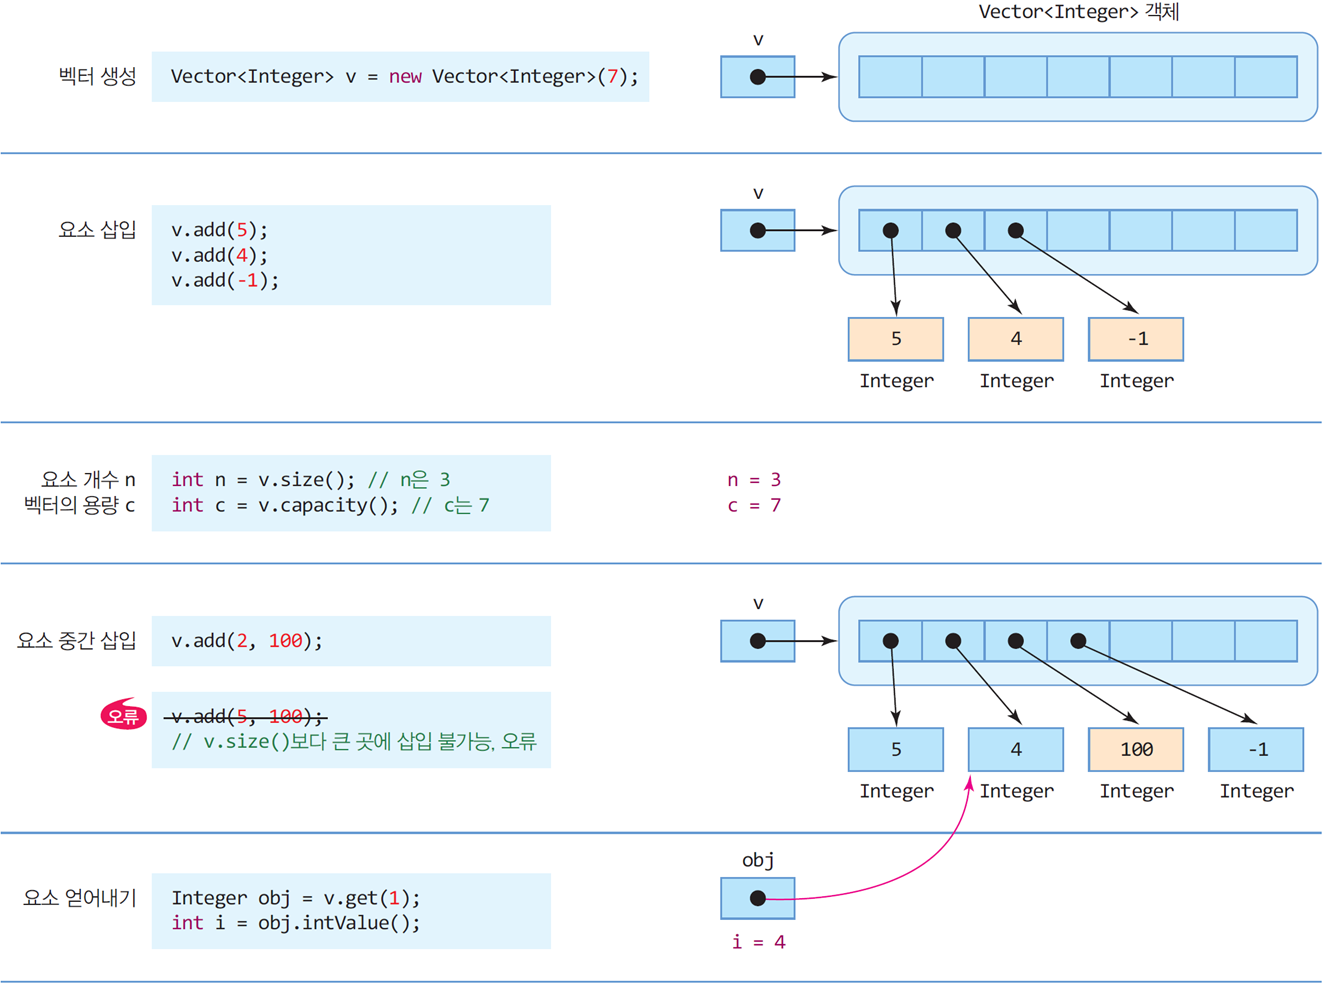Click the i = 4 result text
1336x992 pixels.
[759, 942]
